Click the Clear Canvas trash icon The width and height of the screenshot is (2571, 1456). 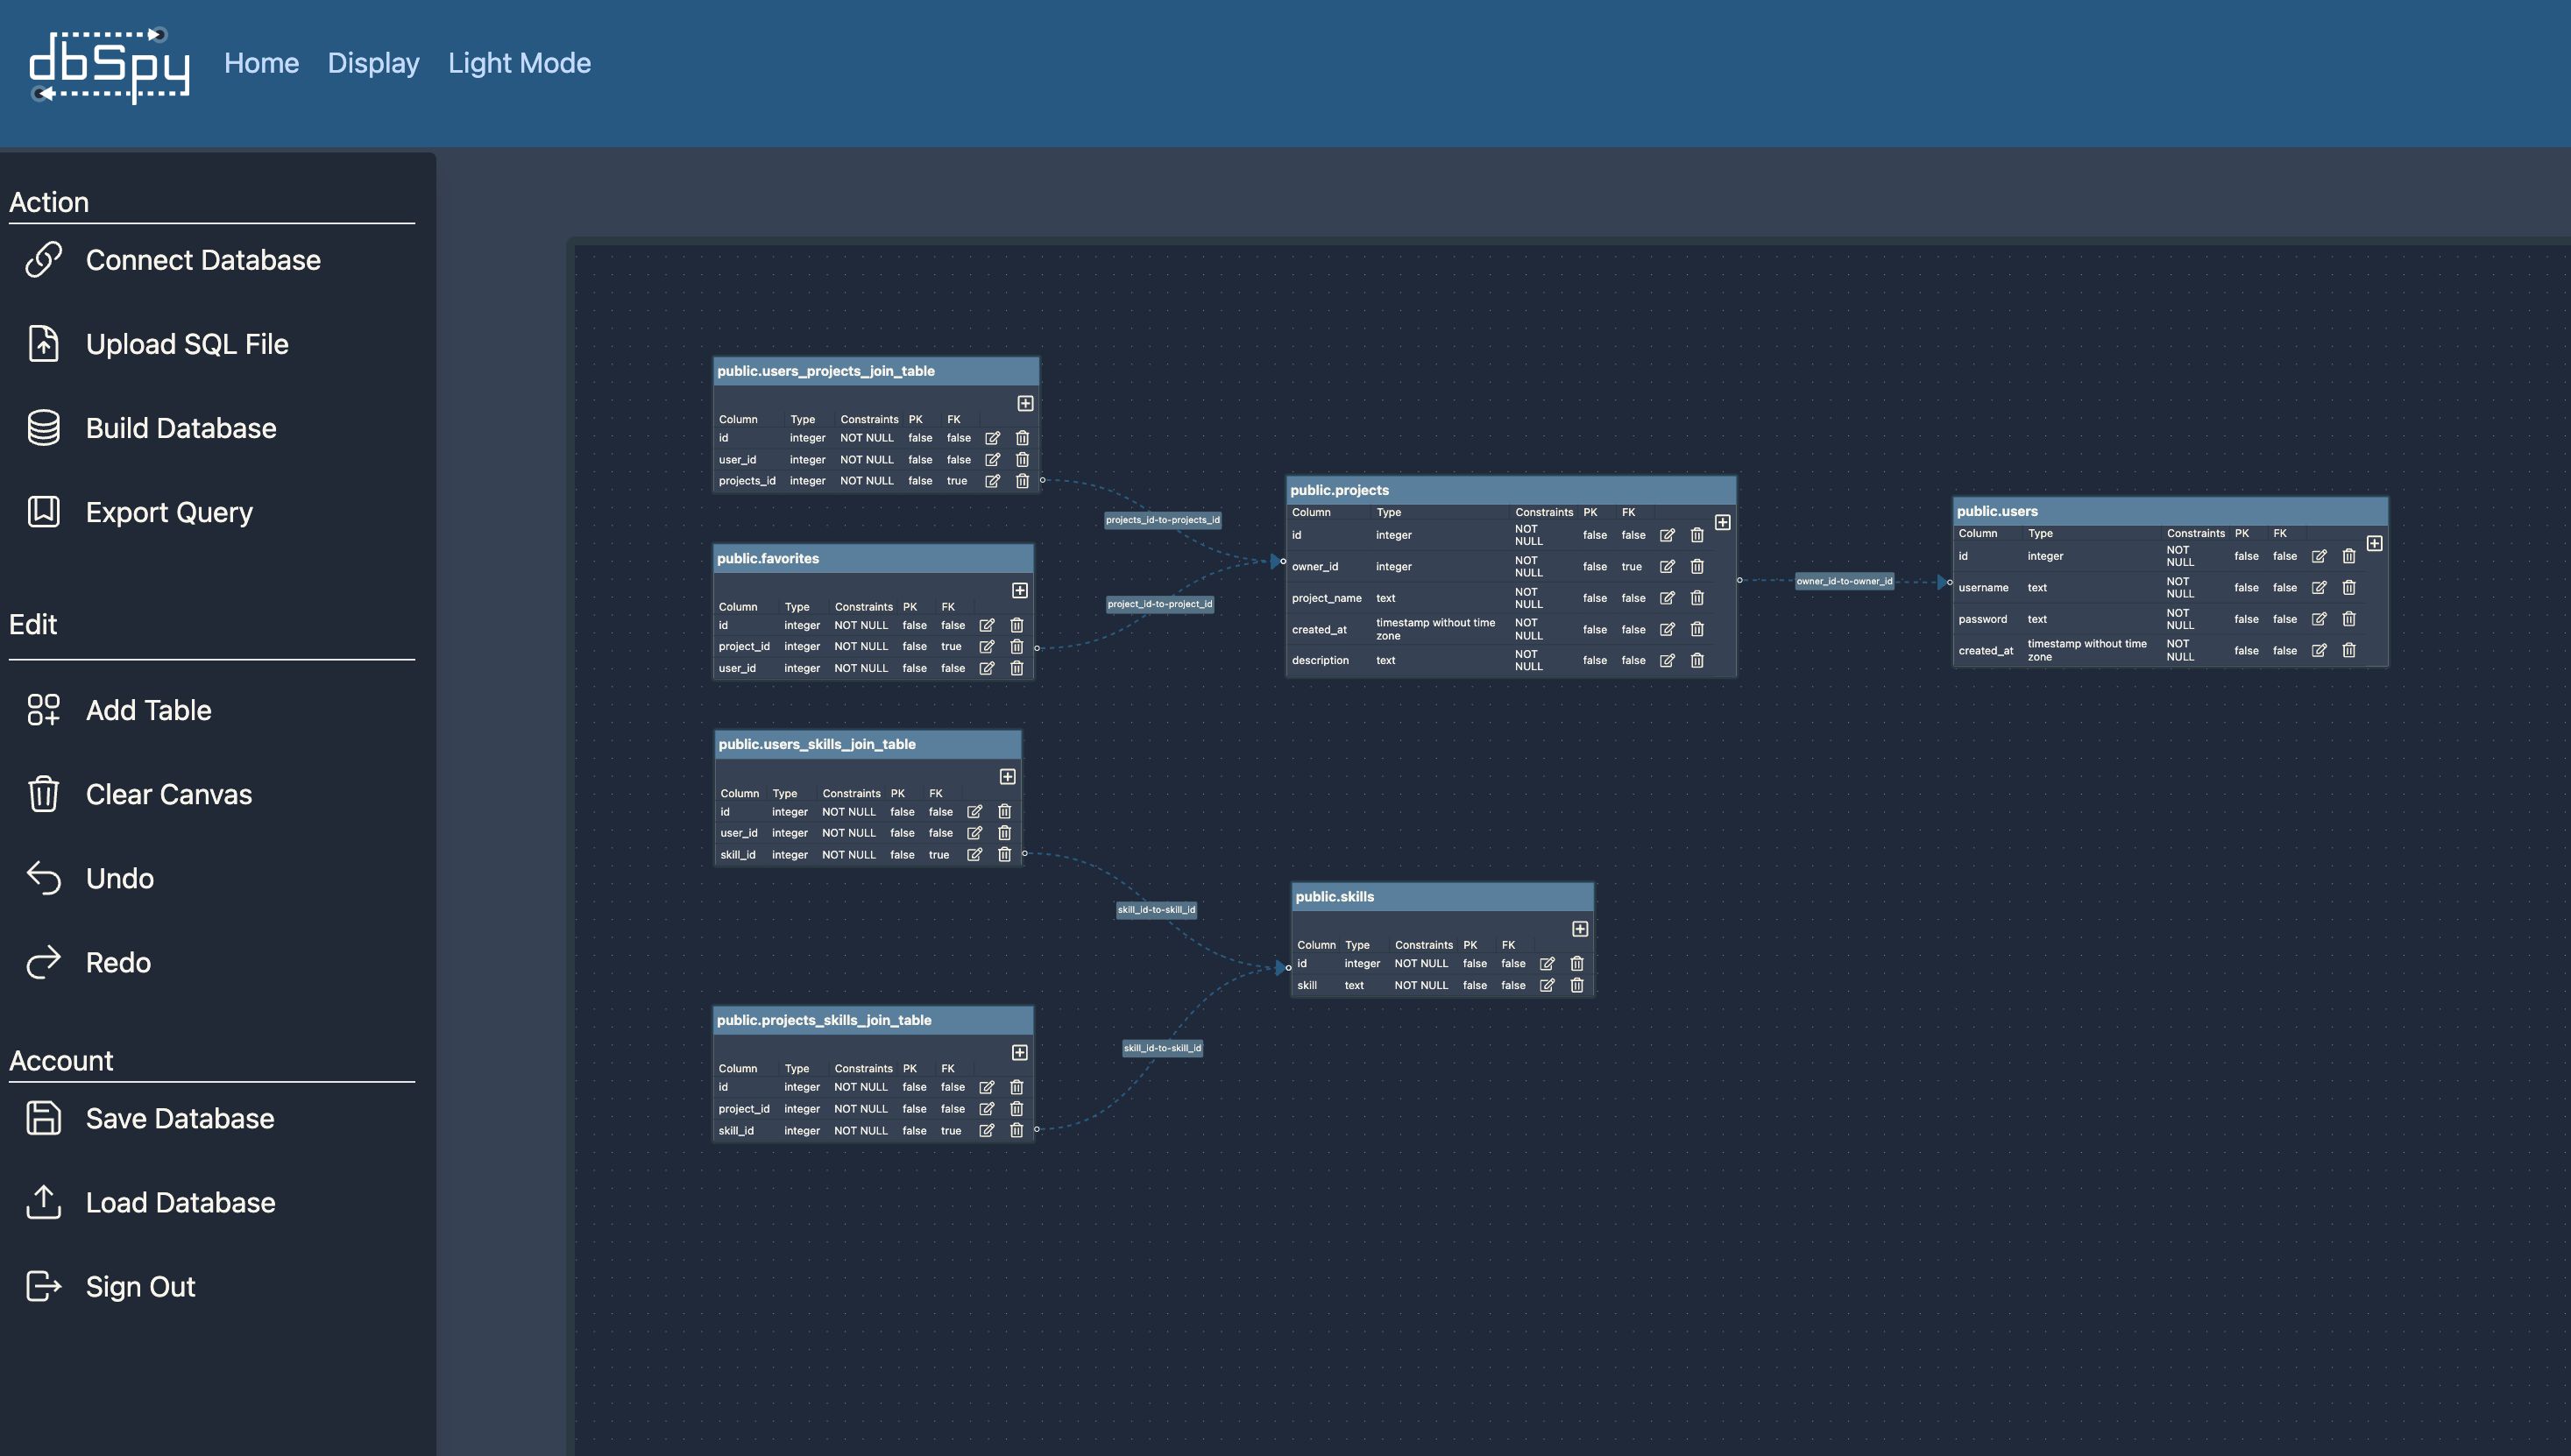point(43,794)
